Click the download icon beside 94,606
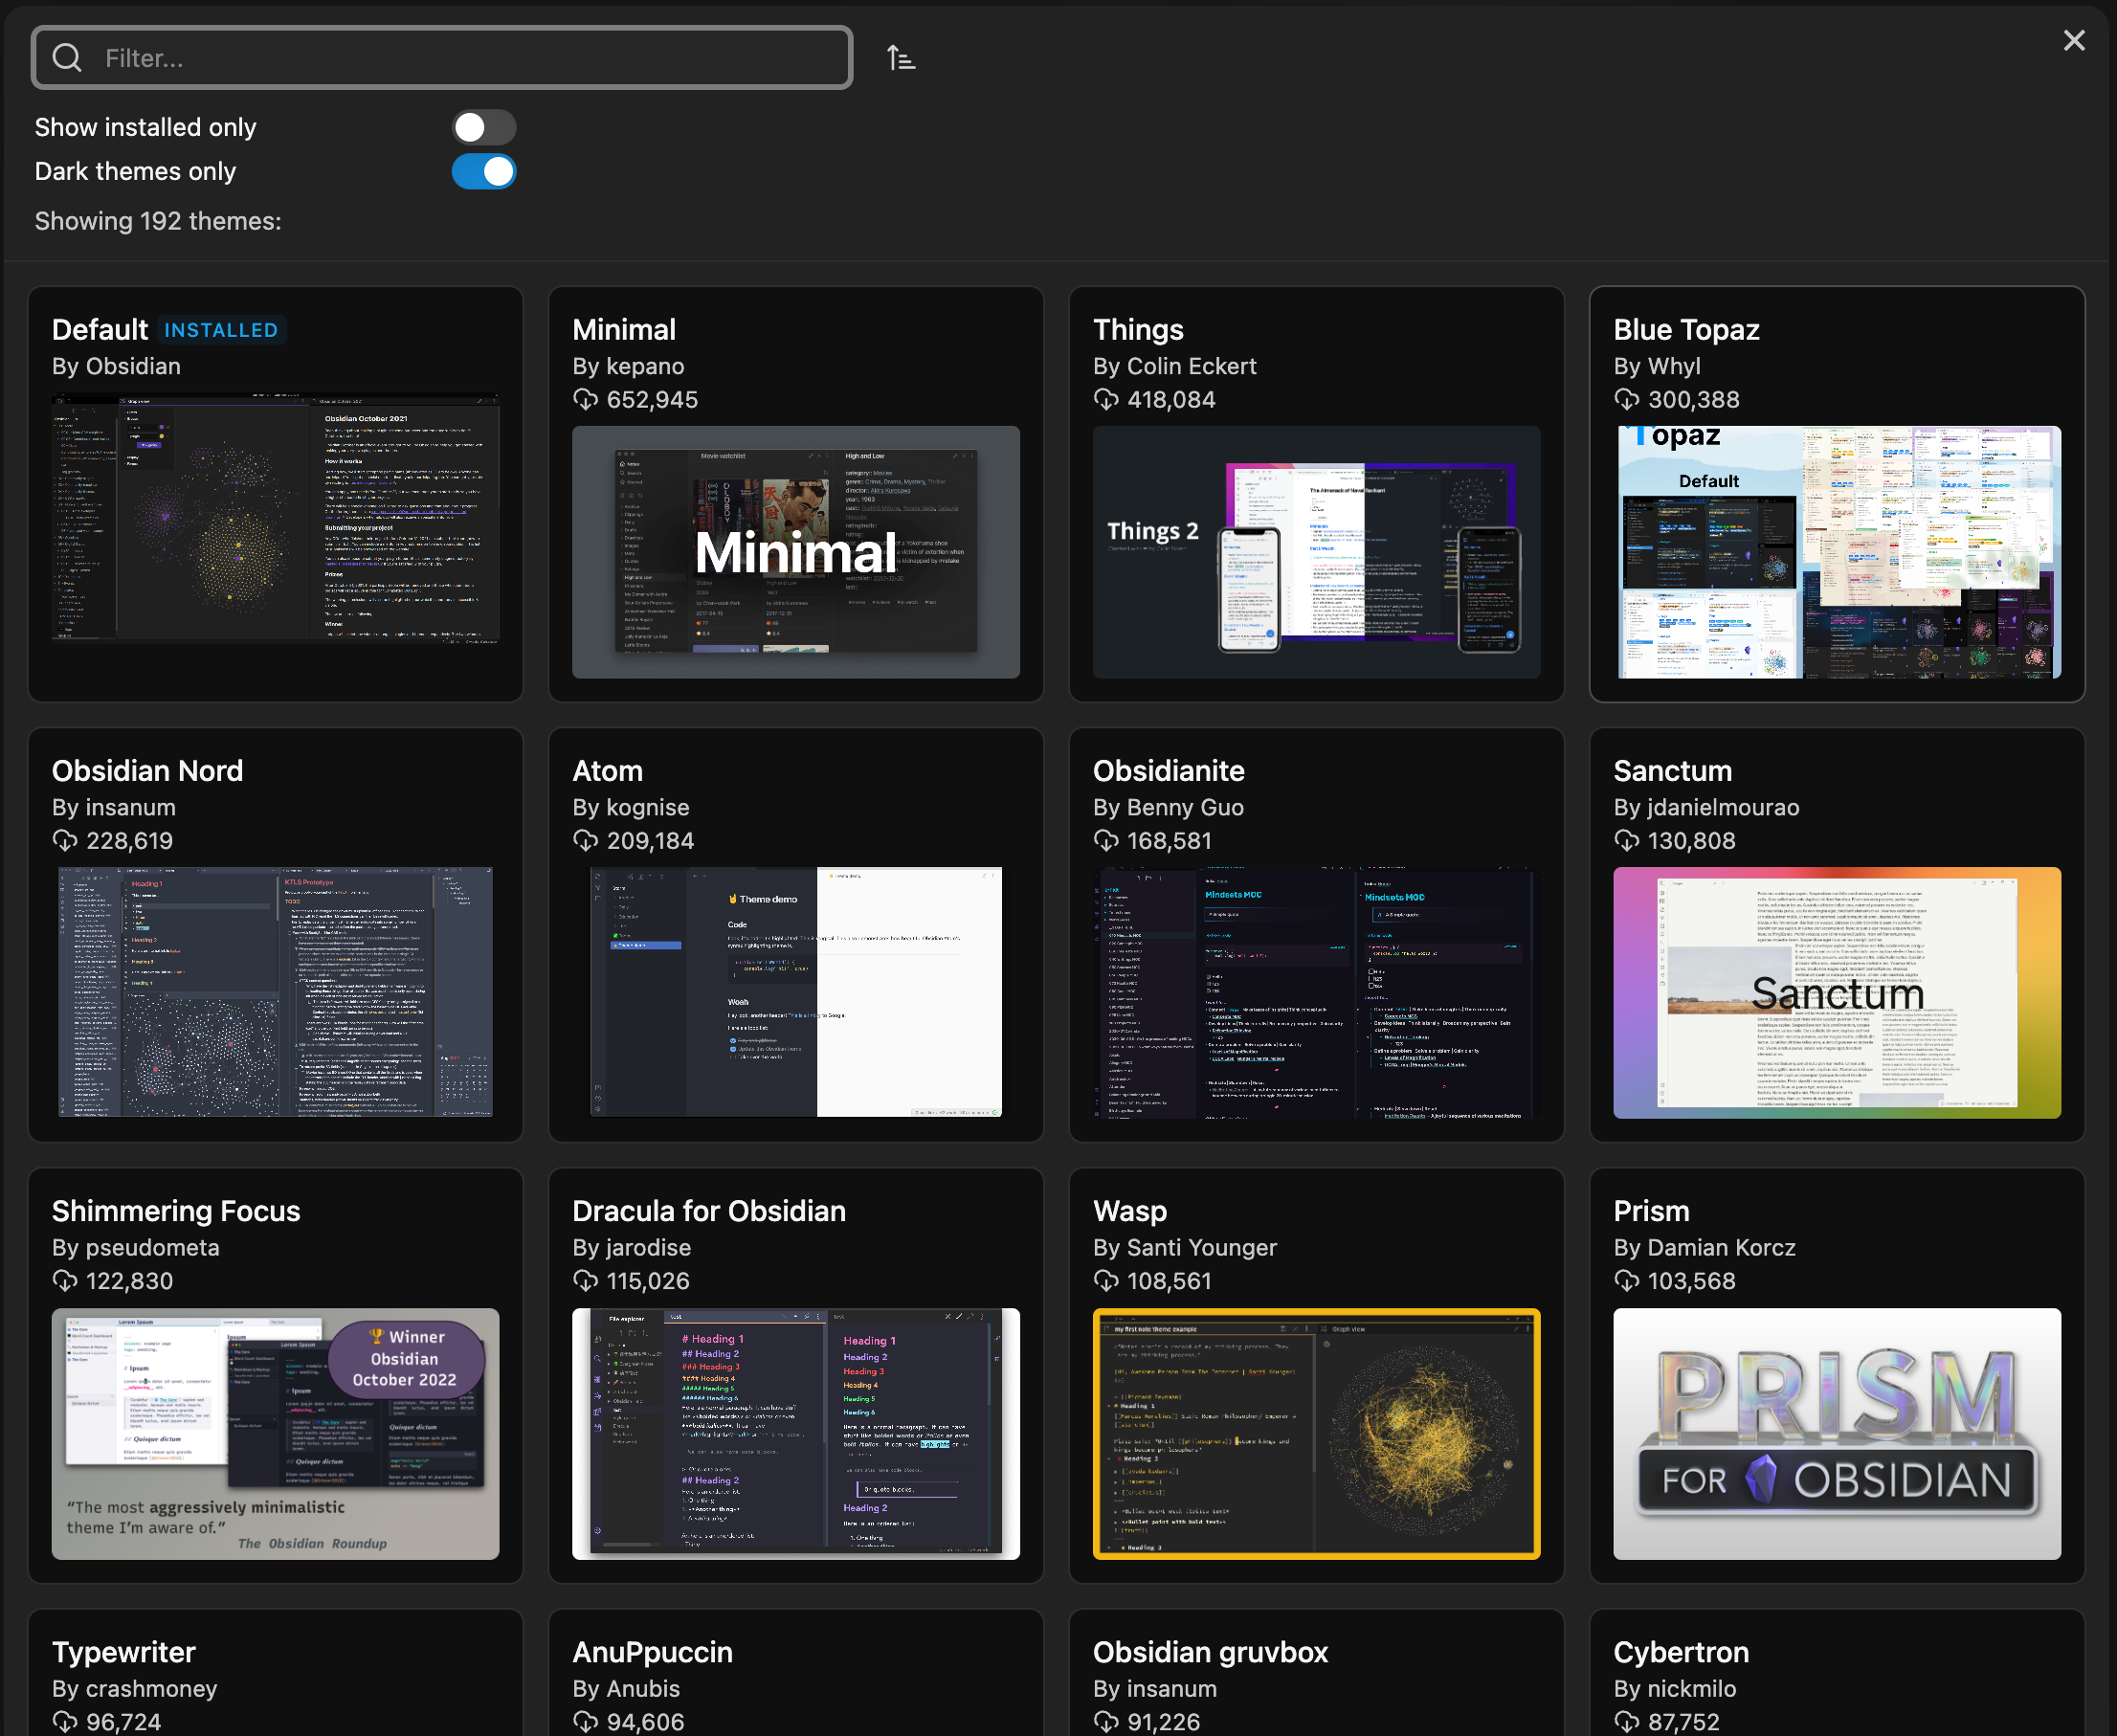The width and height of the screenshot is (2117, 1736). (585, 1722)
